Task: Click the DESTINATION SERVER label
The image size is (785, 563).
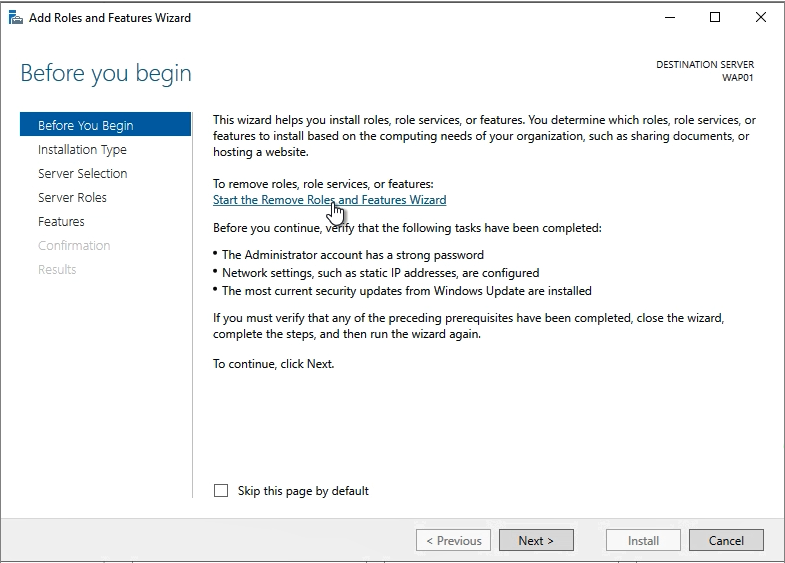Action: (x=705, y=65)
